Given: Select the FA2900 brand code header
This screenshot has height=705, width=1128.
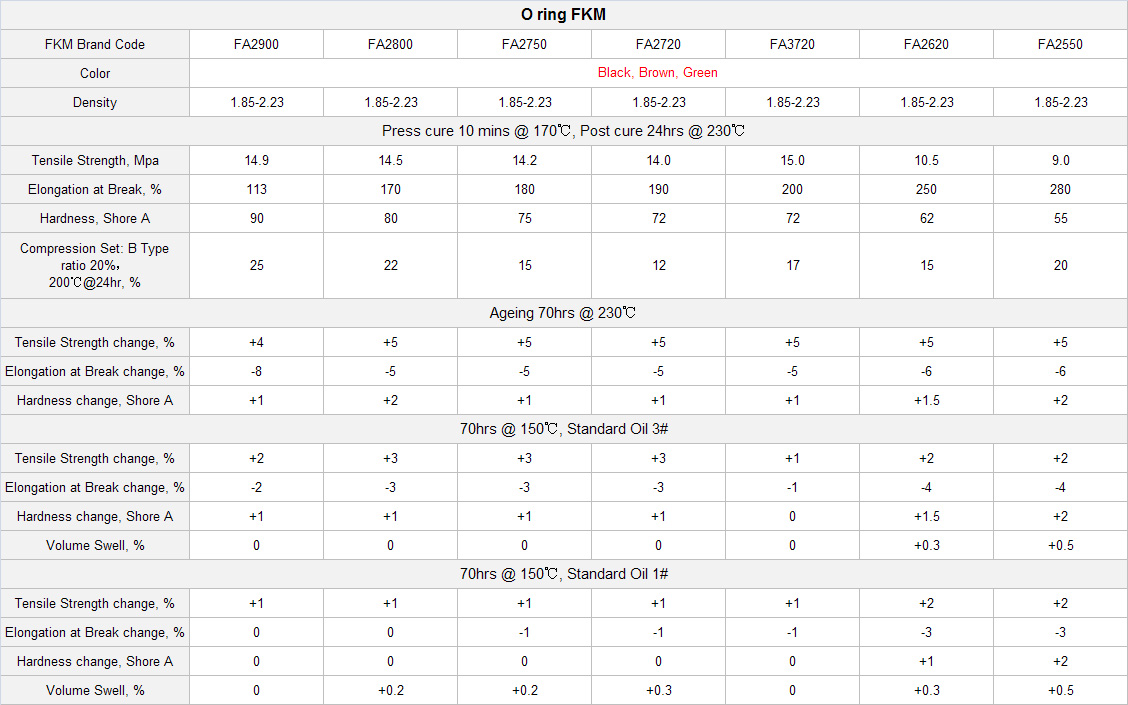Looking at the screenshot, I should point(256,44).
